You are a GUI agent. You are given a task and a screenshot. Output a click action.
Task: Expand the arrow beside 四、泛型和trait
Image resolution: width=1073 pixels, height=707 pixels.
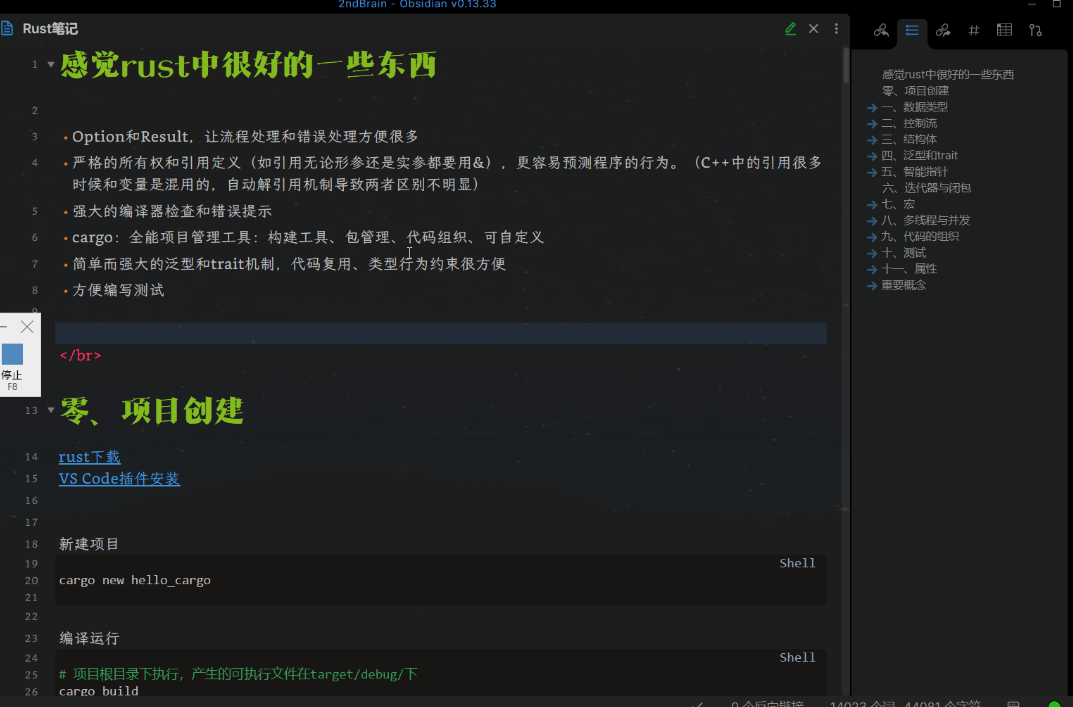872,156
